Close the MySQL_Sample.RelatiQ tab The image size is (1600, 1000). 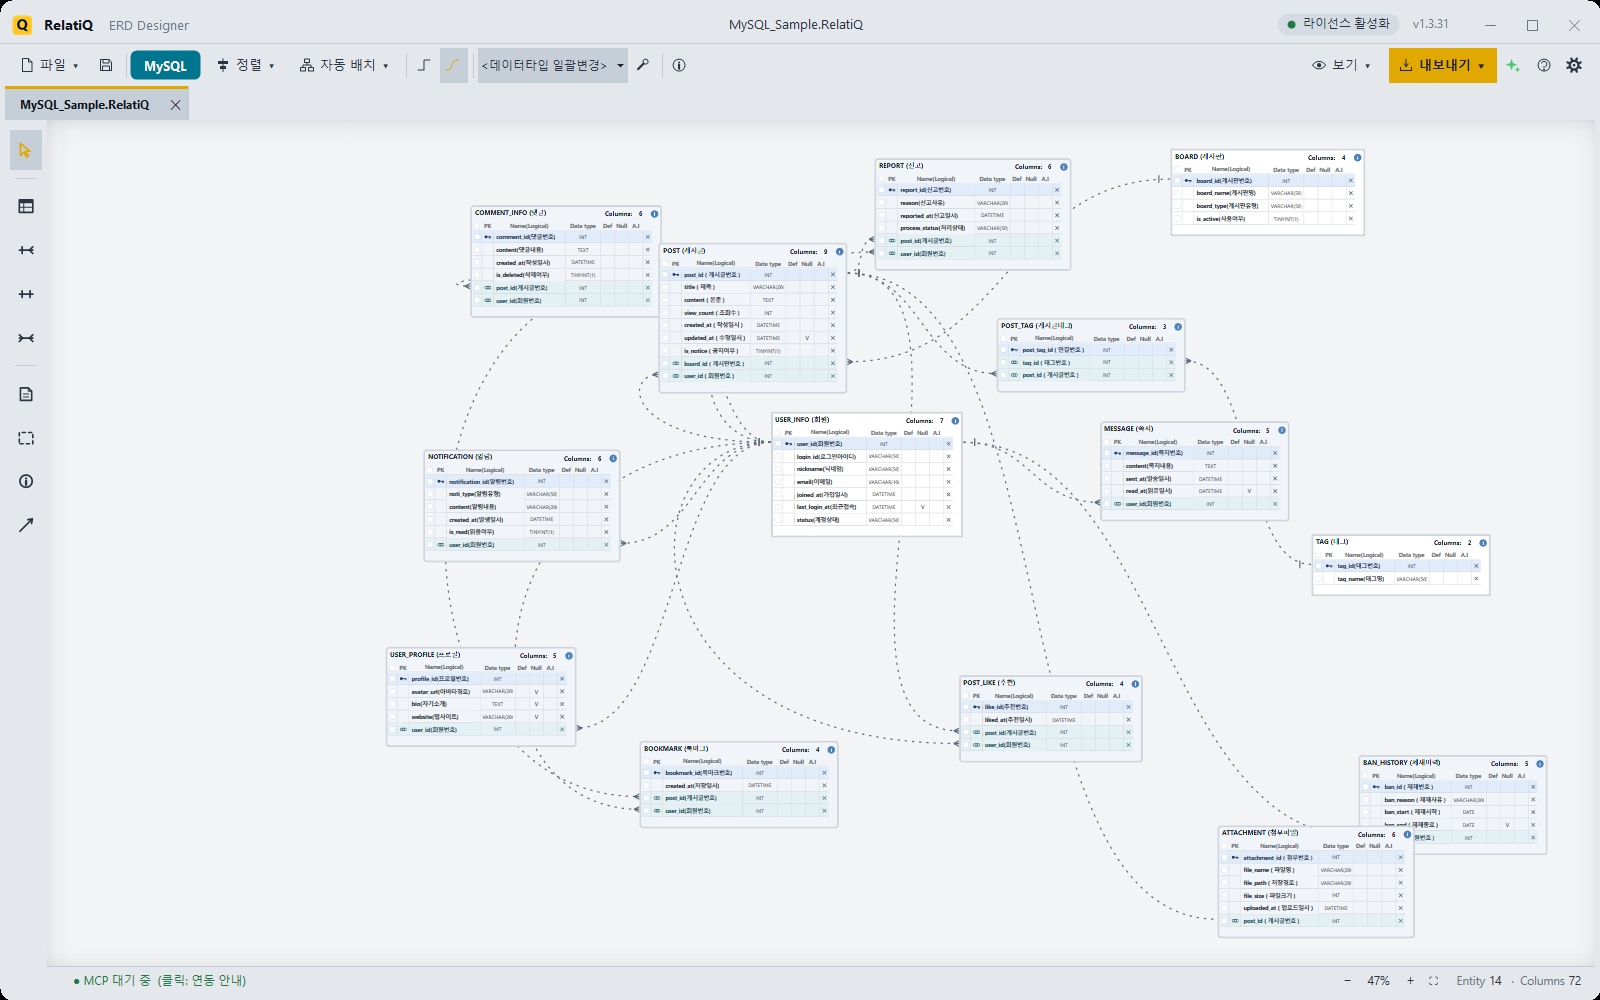(x=175, y=105)
